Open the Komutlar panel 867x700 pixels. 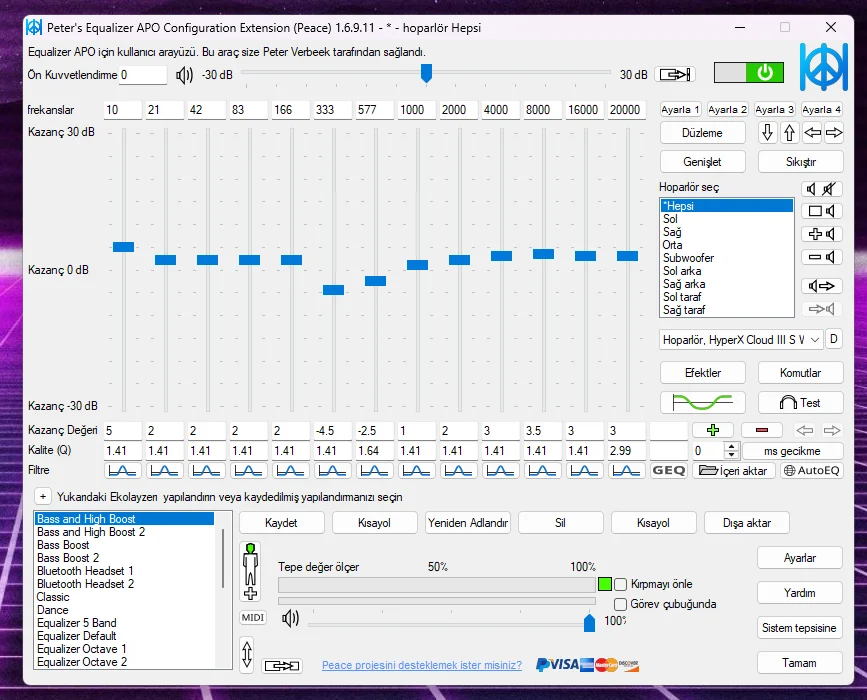click(801, 373)
